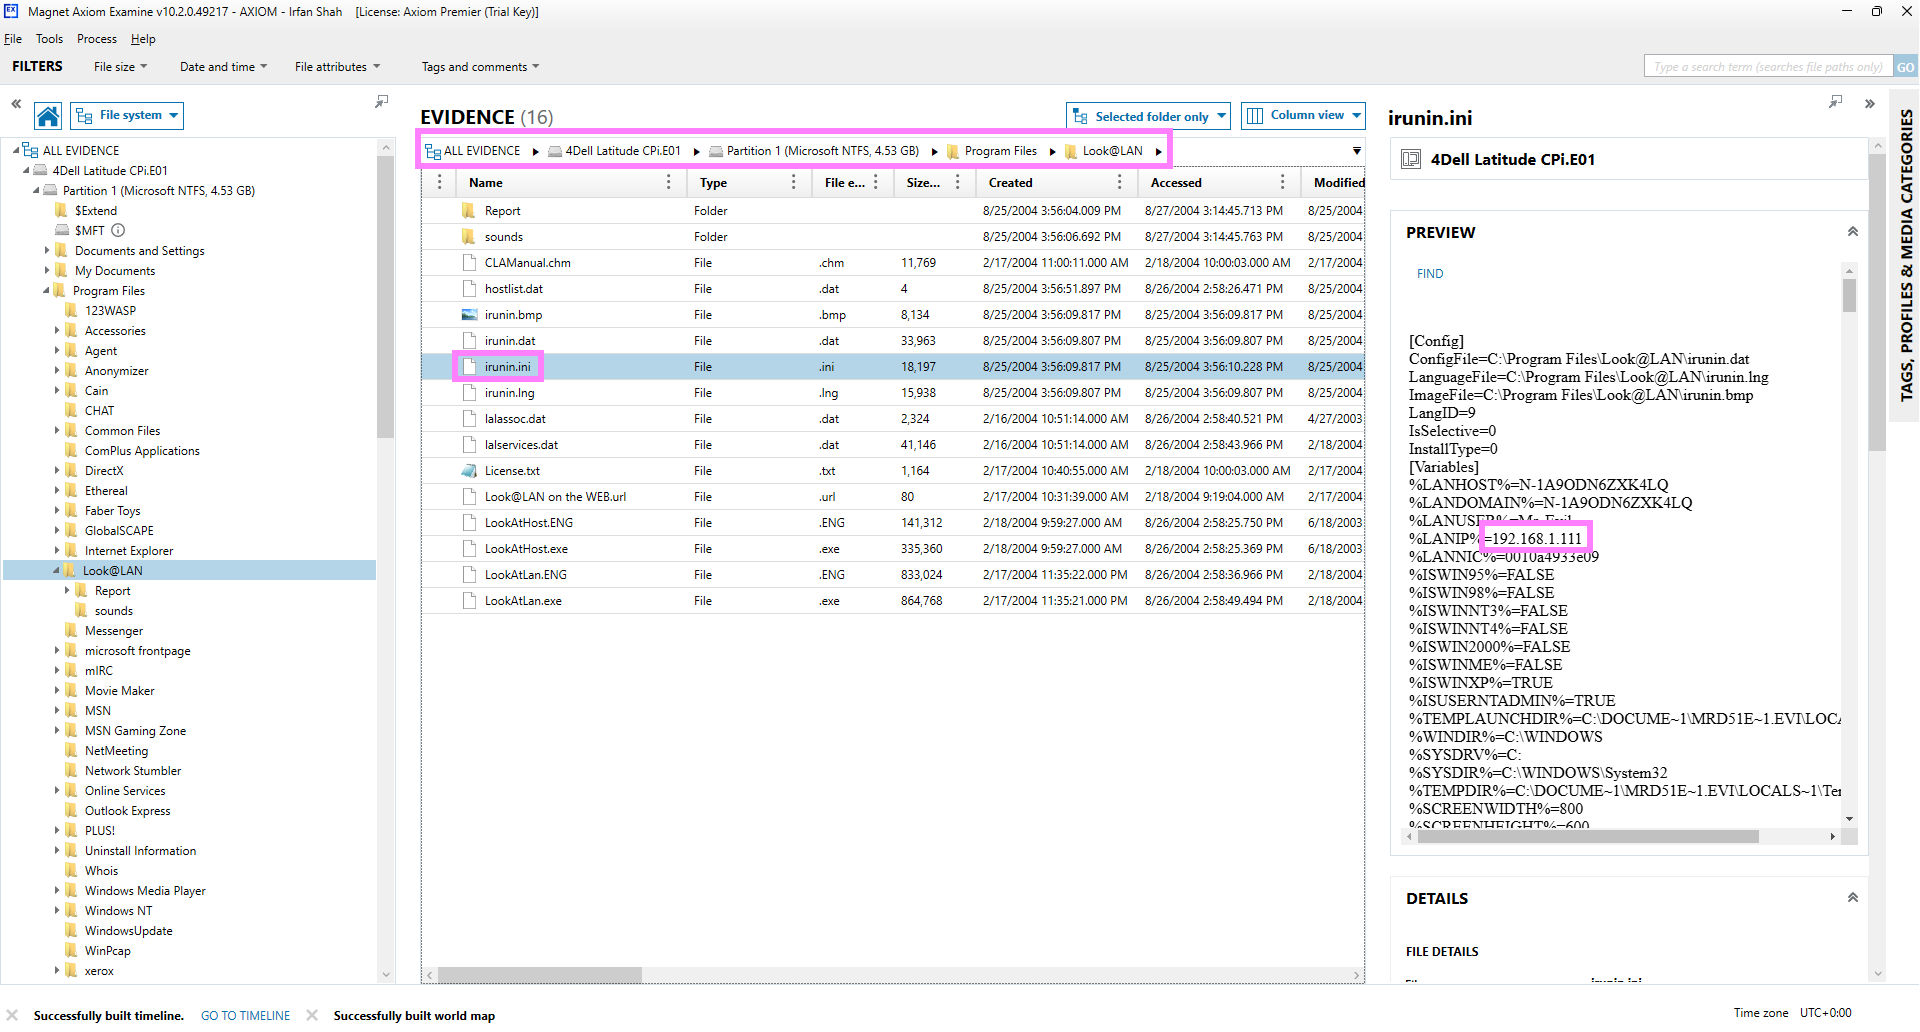Click preview pane horizontal scrollbar
Image resolution: width=1920 pixels, height=1032 pixels.
(x=1588, y=836)
